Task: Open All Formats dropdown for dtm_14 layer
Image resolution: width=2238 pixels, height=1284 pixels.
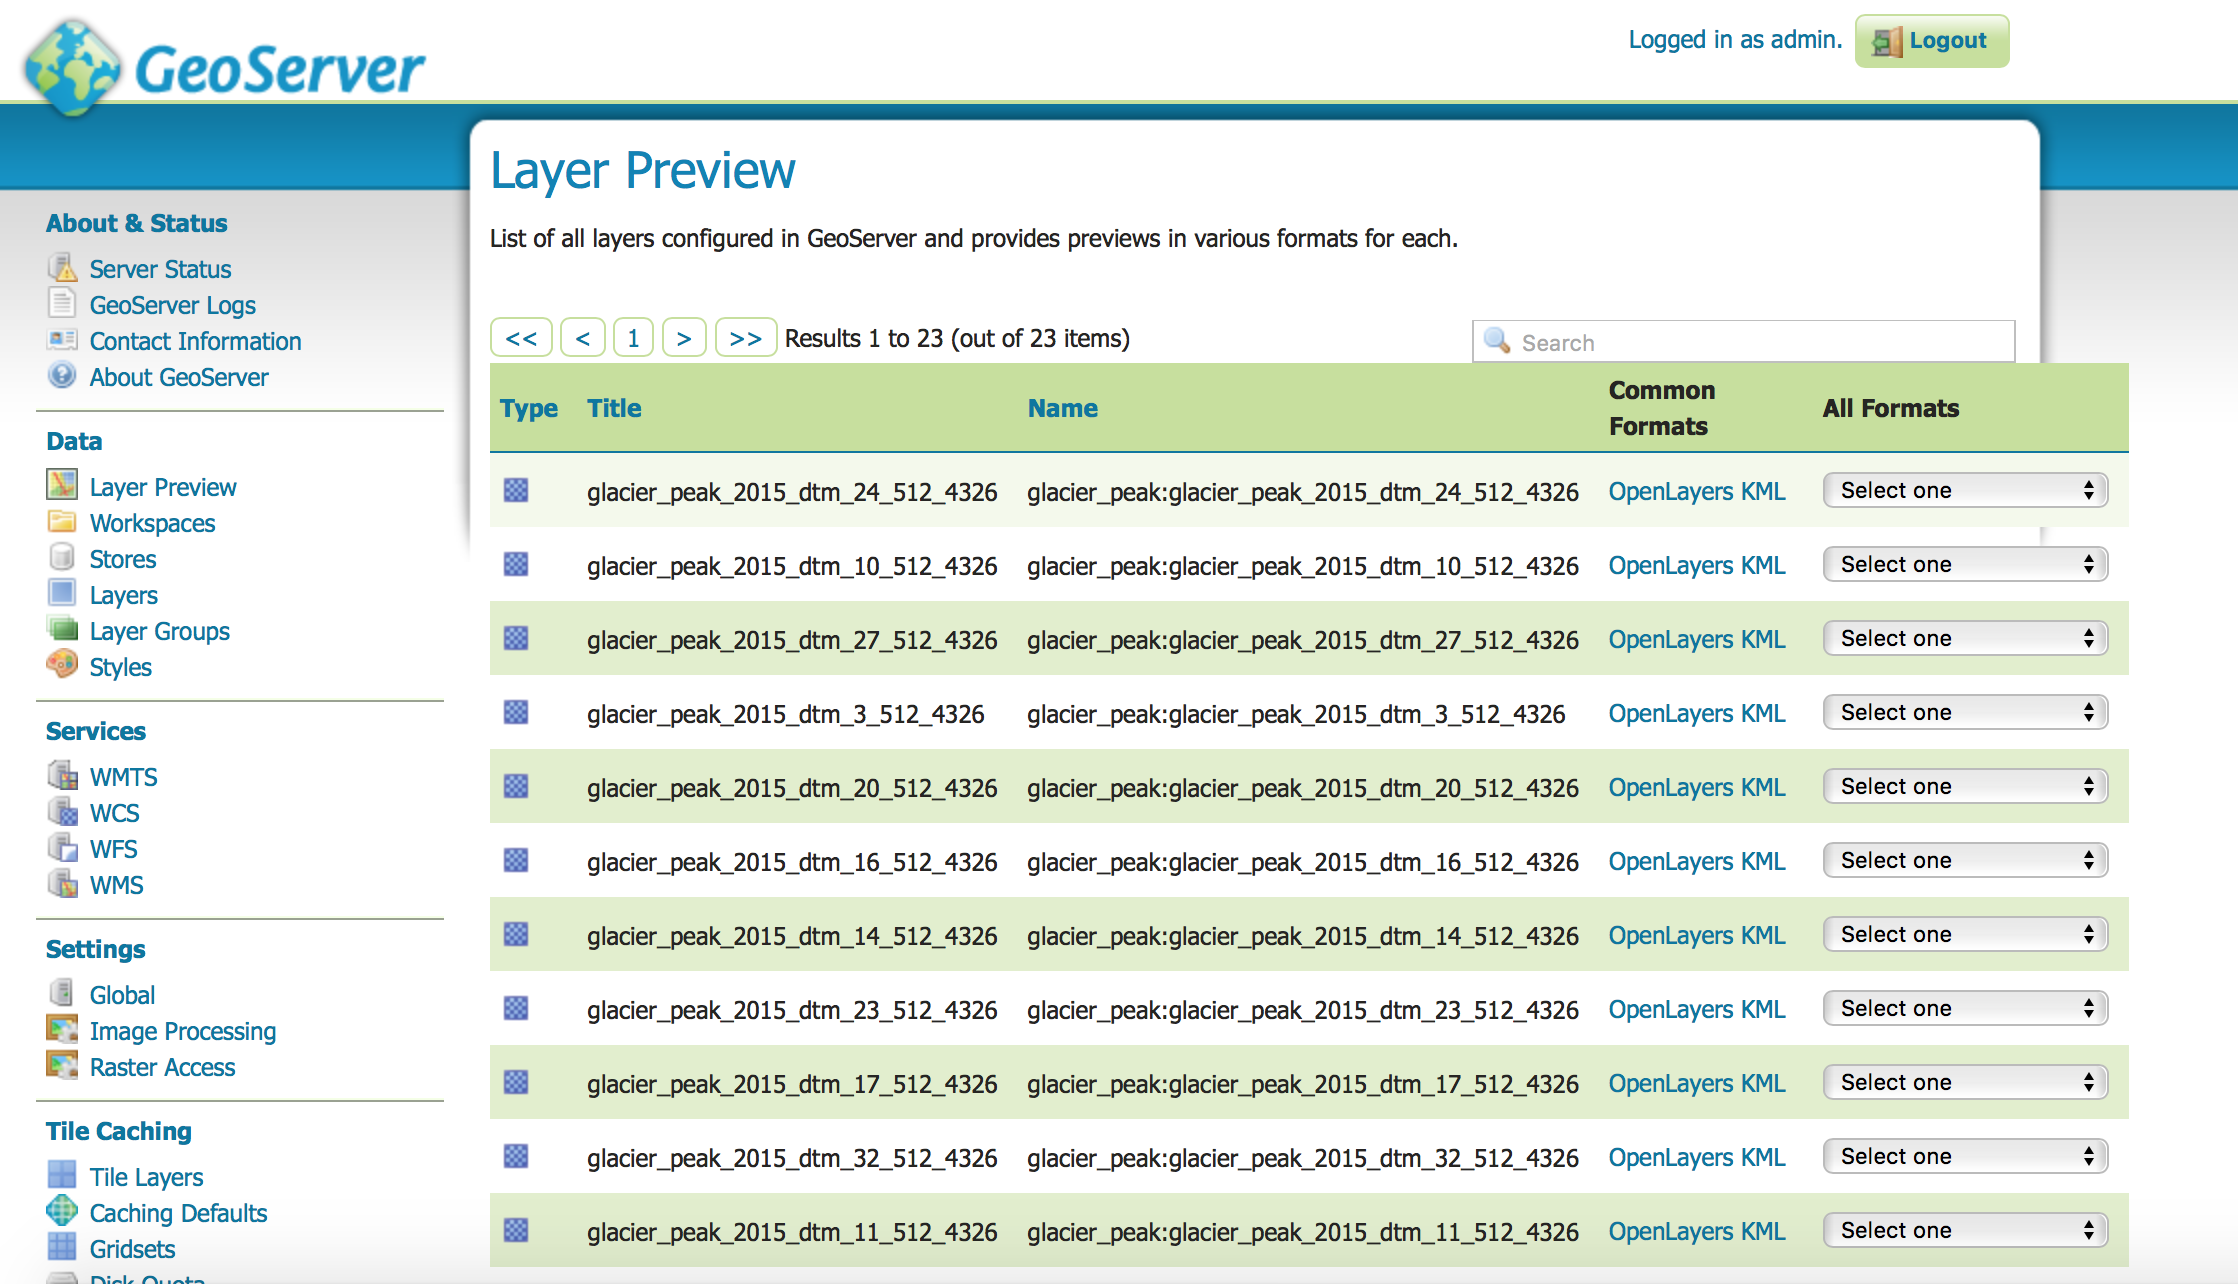Action: [x=1965, y=934]
